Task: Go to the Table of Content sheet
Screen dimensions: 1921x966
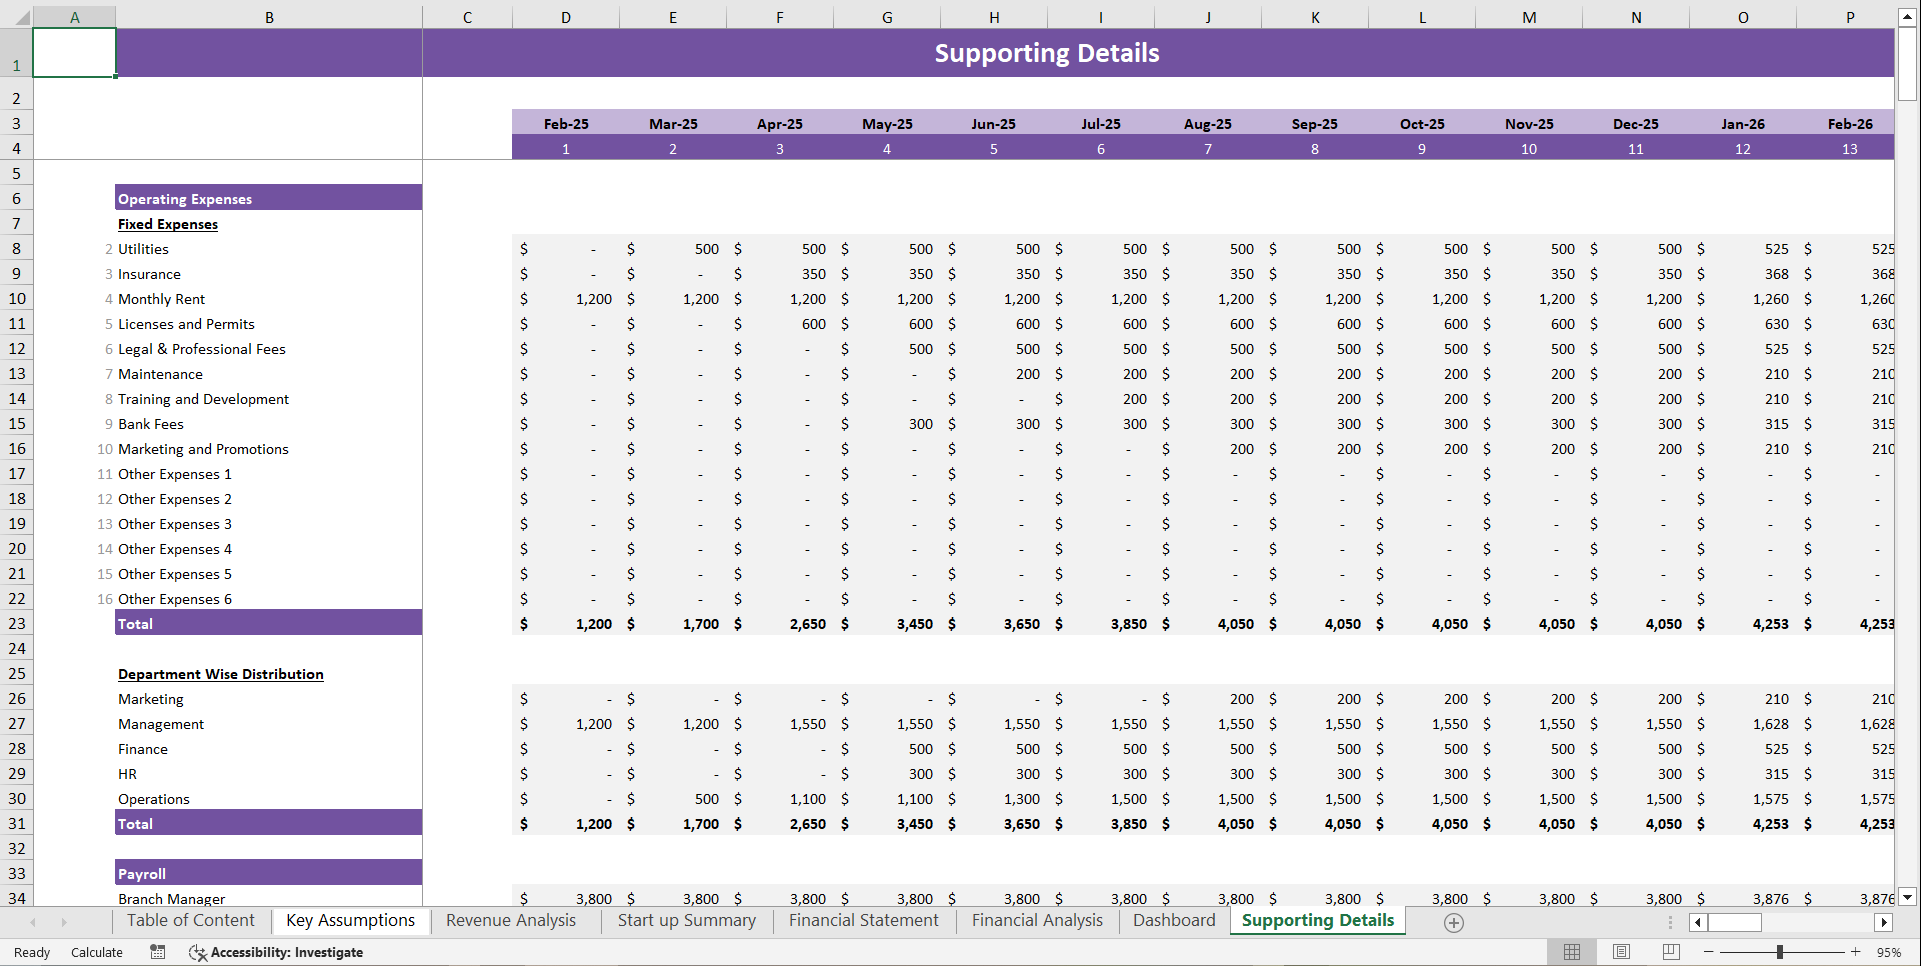Action: 190,920
